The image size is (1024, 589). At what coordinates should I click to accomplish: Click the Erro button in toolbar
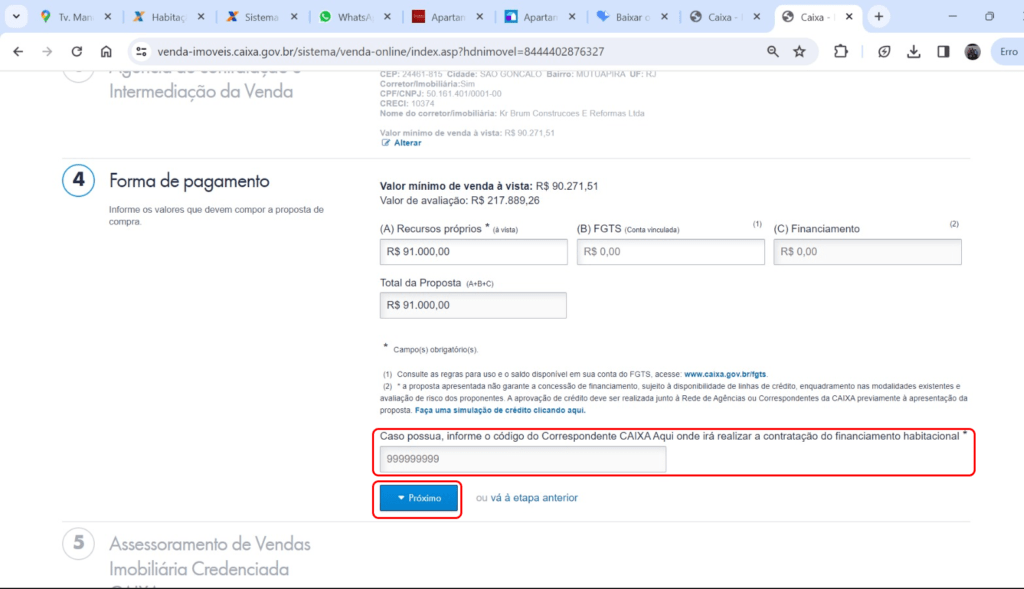click(1008, 52)
